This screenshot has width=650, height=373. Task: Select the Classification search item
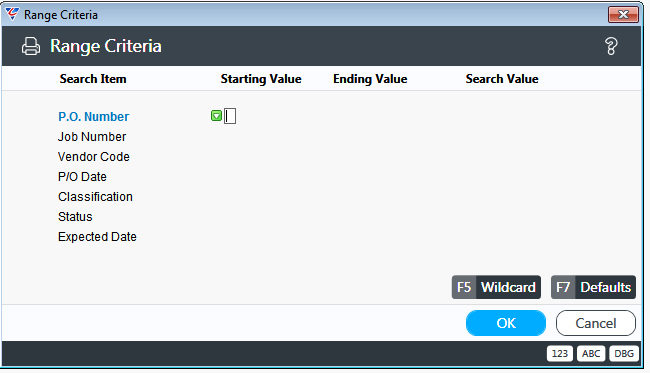point(95,196)
